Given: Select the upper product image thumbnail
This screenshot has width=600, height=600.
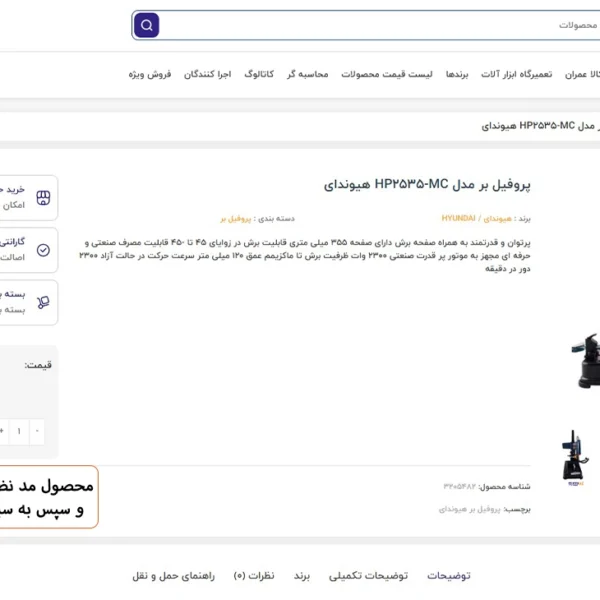Looking at the screenshot, I should (x=585, y=361).
